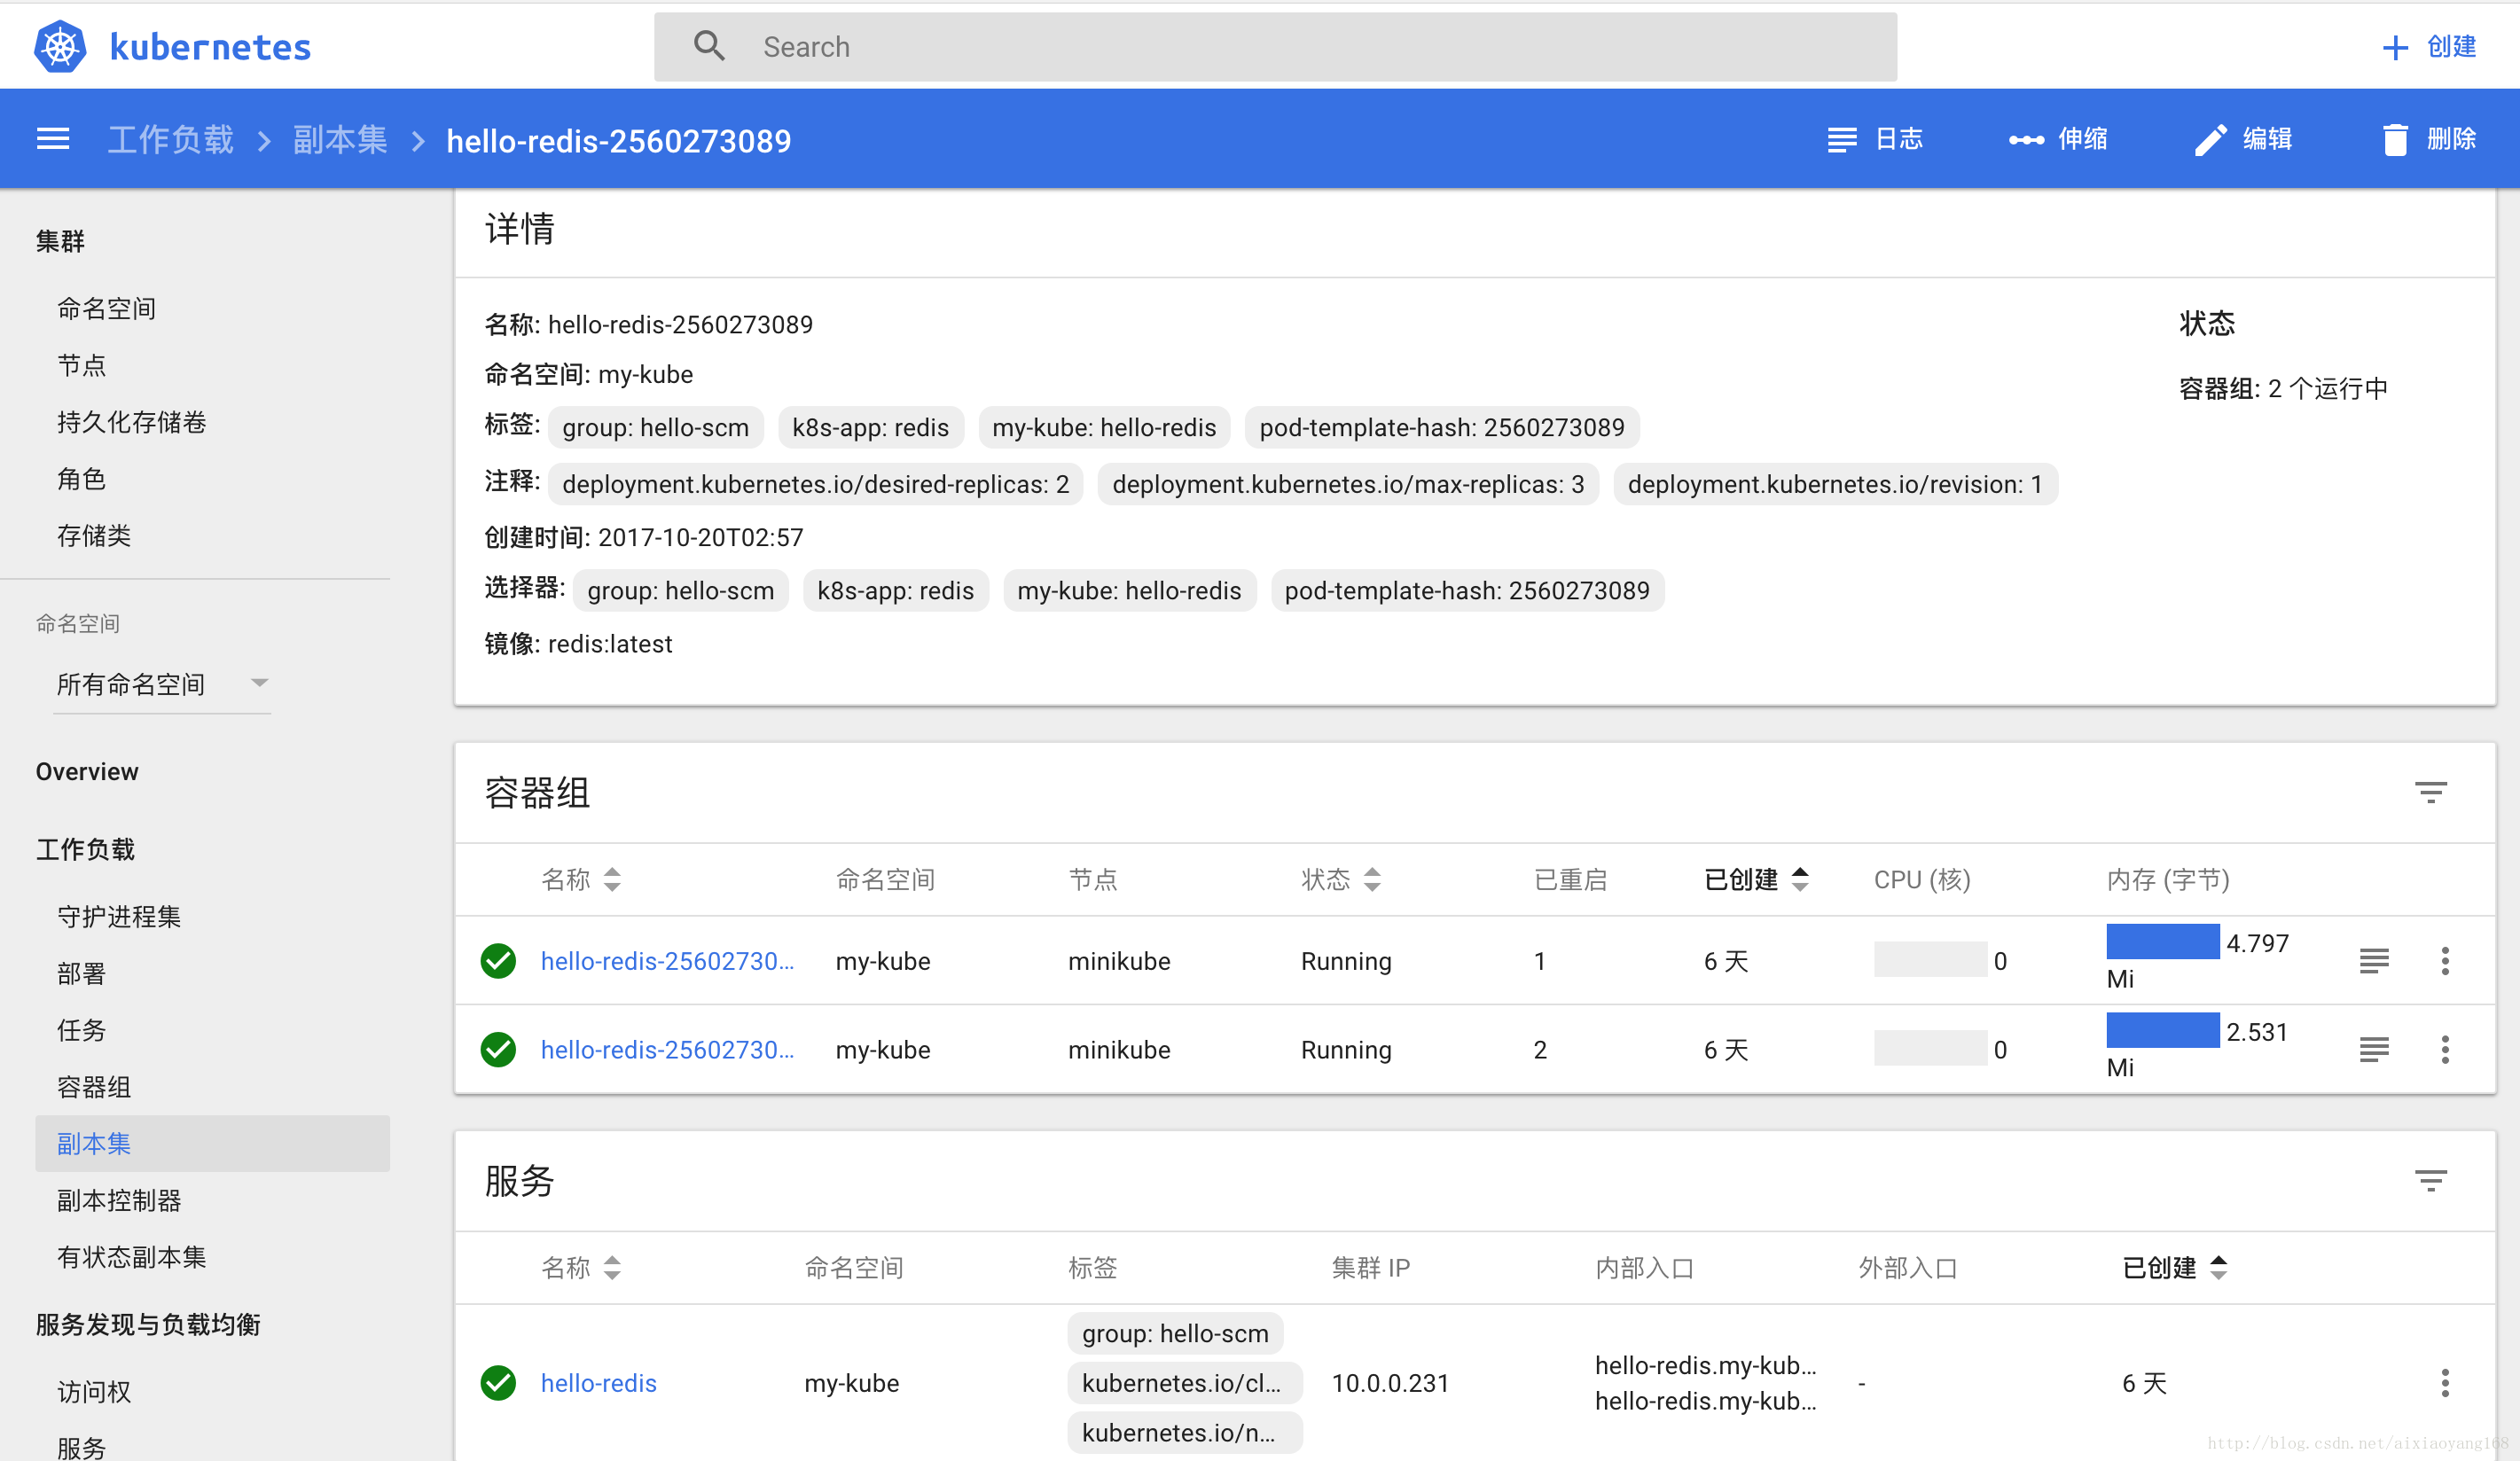Open the filter icon on 容器组 panel
Image resolution: width=2520 pixels, height=1461 pixels.
click(2431, 792)
